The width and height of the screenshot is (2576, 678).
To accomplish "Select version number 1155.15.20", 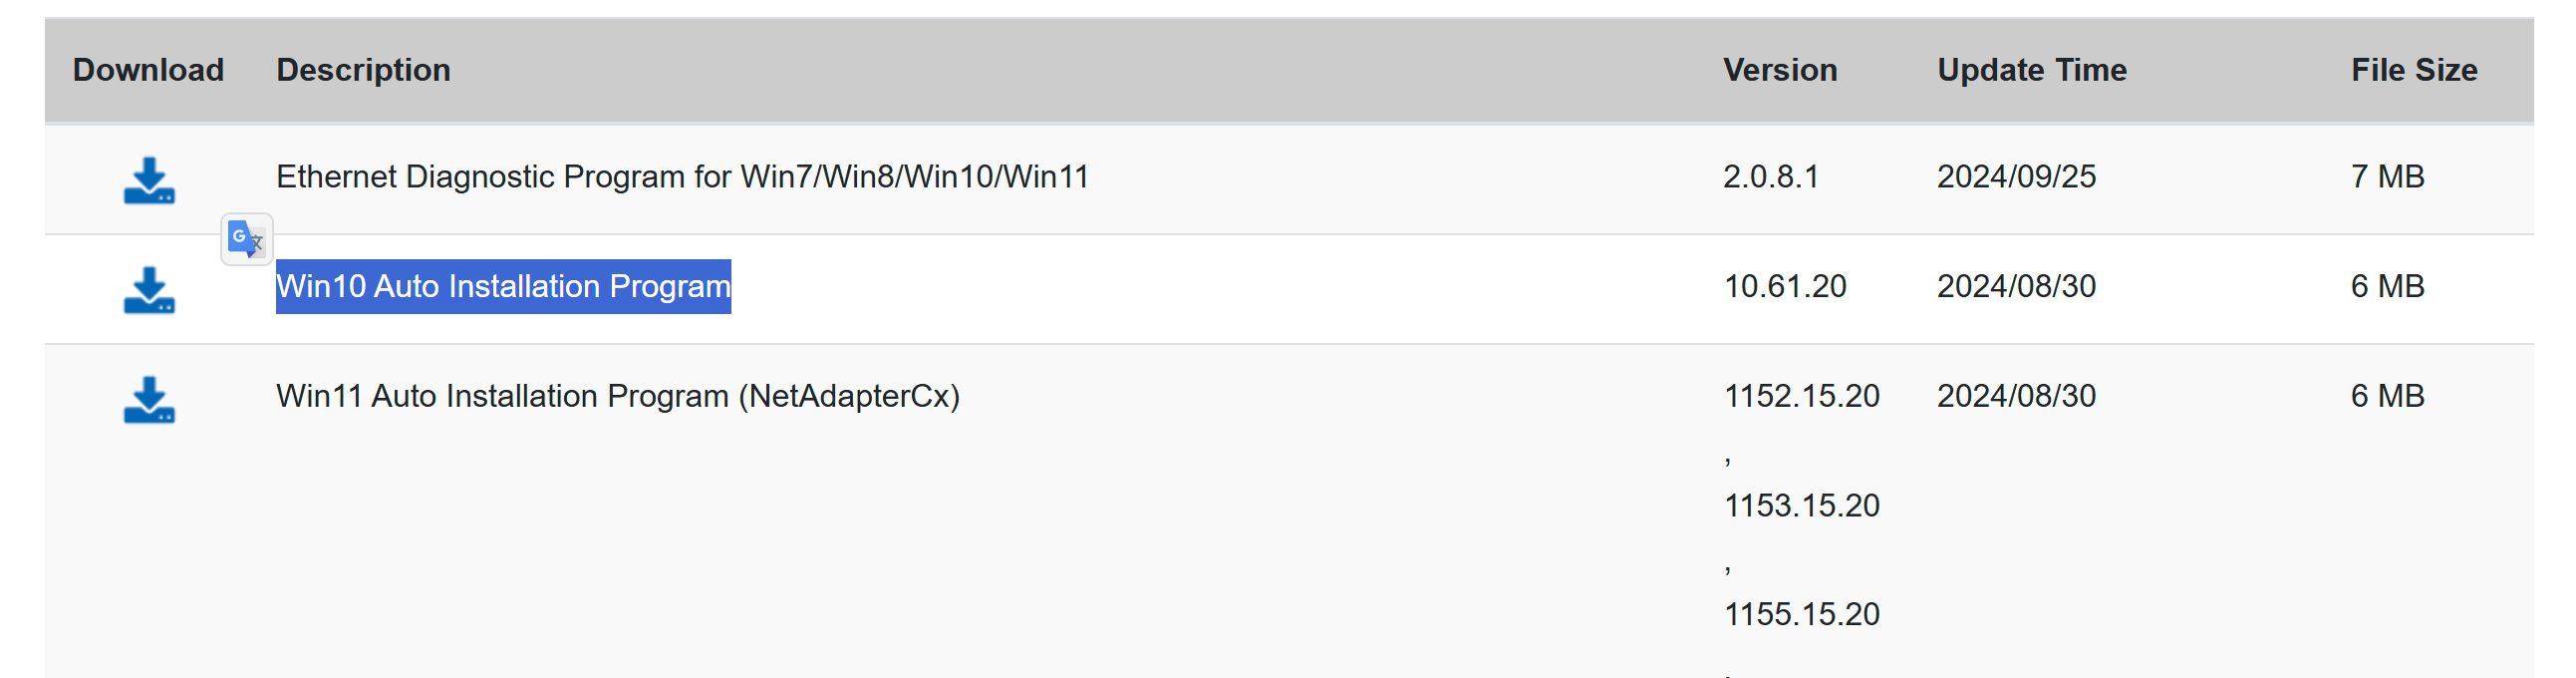I will click(x=1802, y=614).
